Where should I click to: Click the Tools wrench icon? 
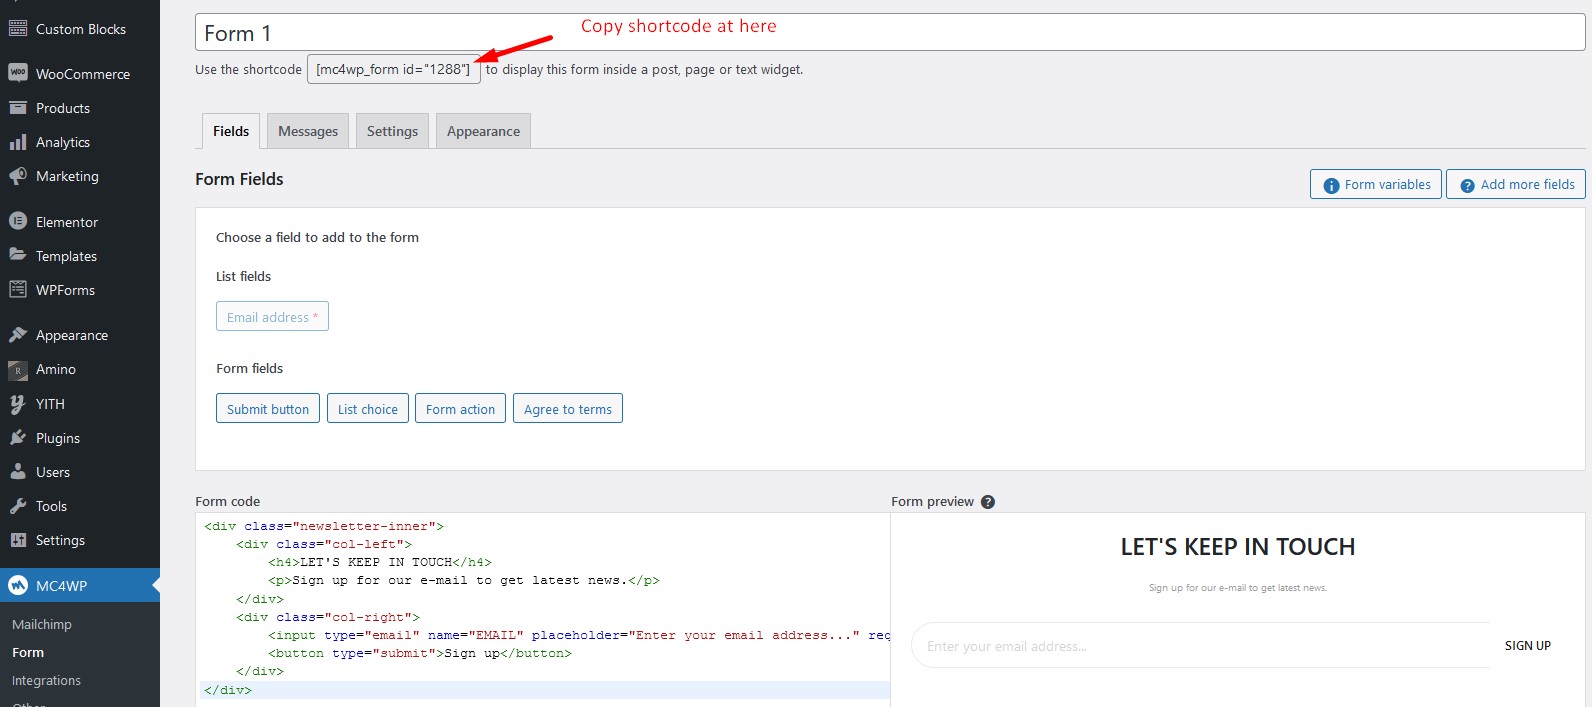tap(17, 506)
